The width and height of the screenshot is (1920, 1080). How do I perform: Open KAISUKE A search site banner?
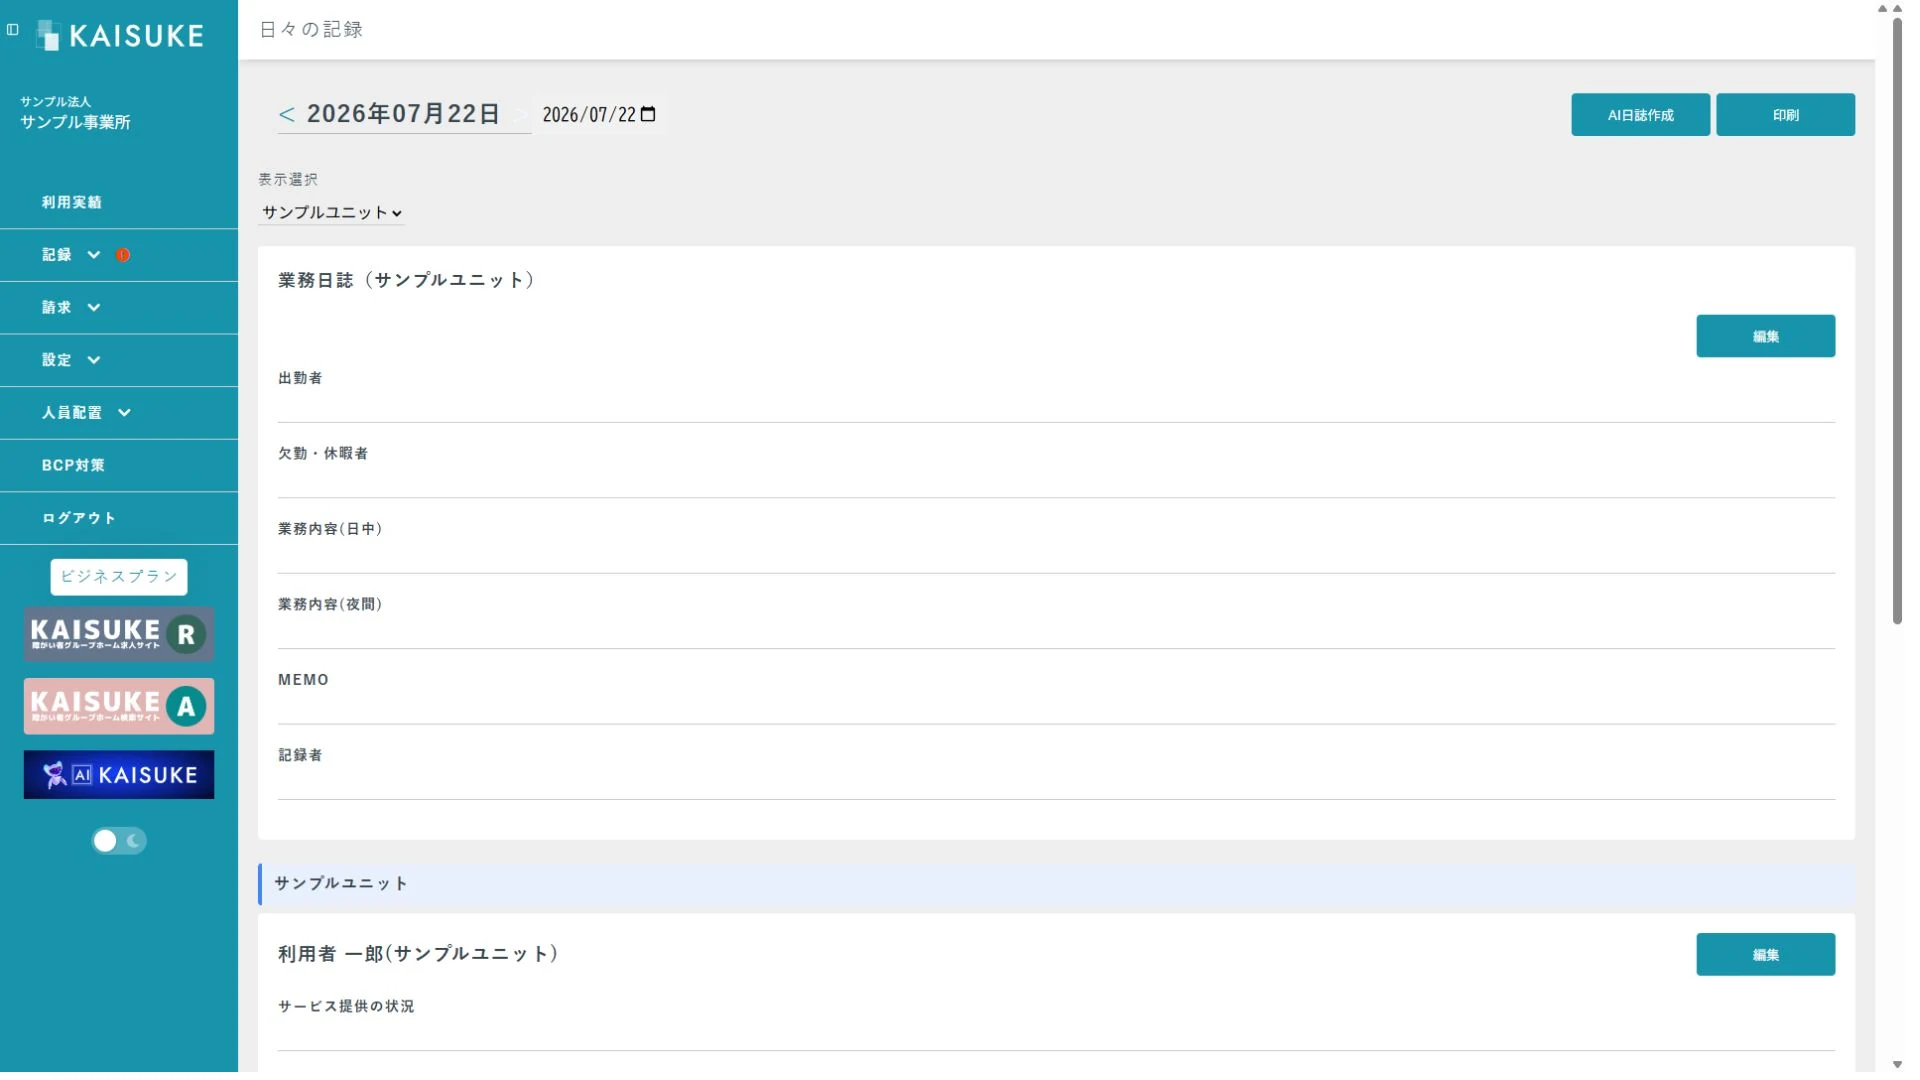(x=119, y=706)
